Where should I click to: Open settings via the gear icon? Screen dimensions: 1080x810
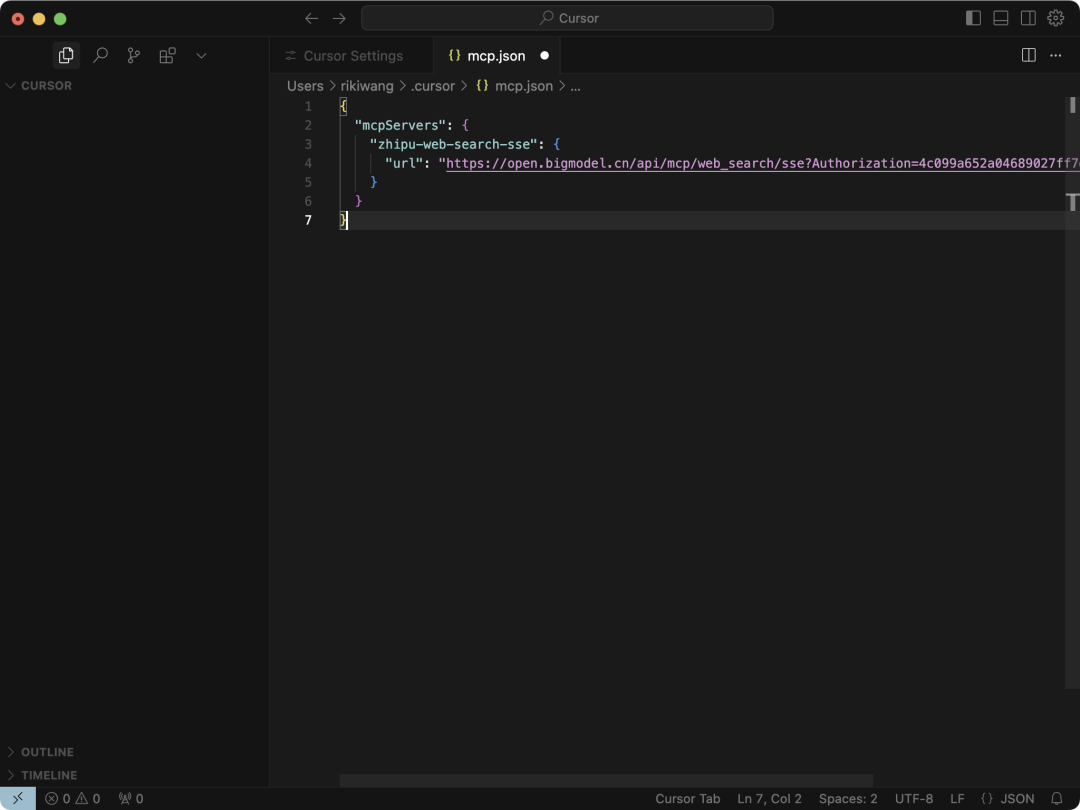(1056, 18)
